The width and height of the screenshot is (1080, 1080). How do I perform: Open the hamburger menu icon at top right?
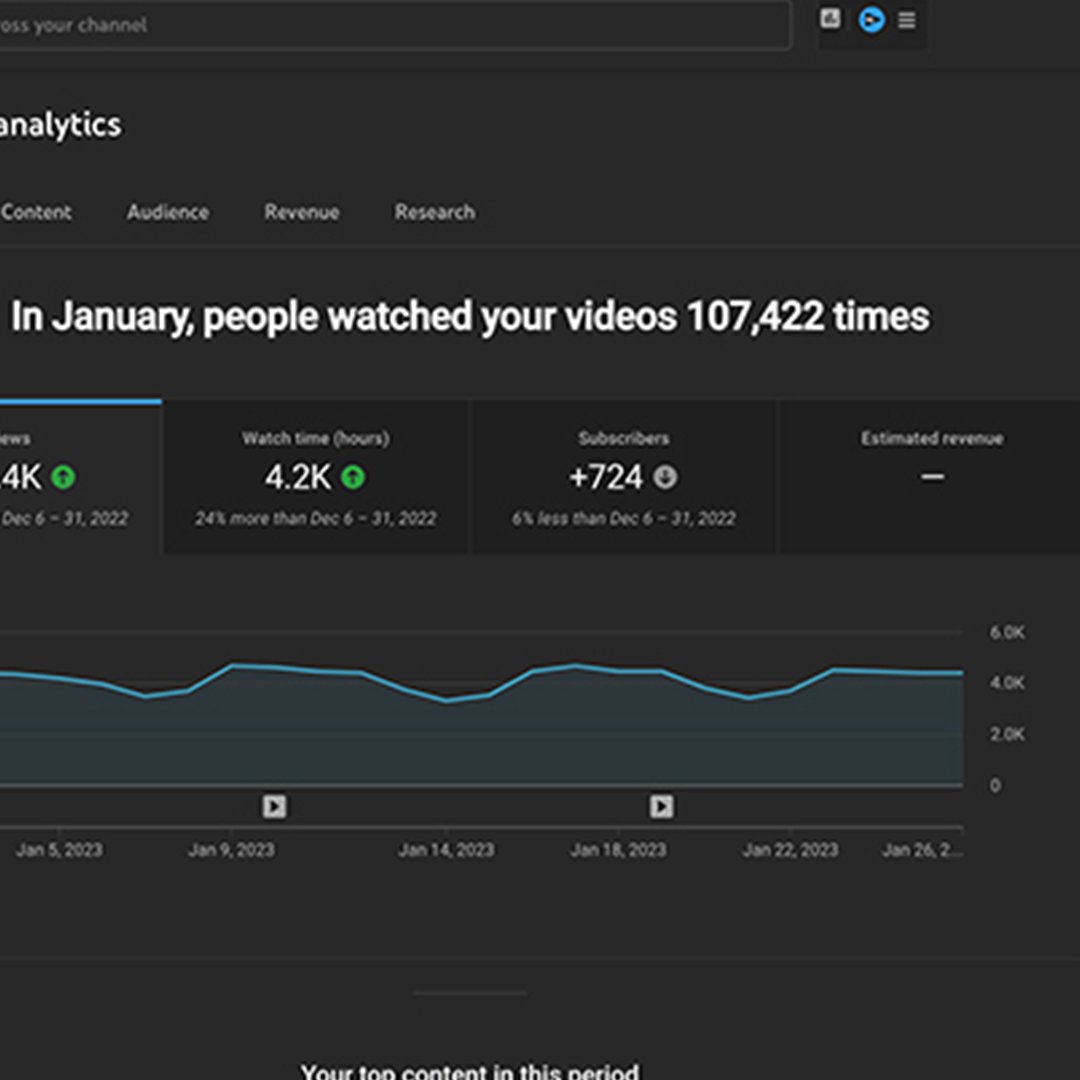click(906, 20)
